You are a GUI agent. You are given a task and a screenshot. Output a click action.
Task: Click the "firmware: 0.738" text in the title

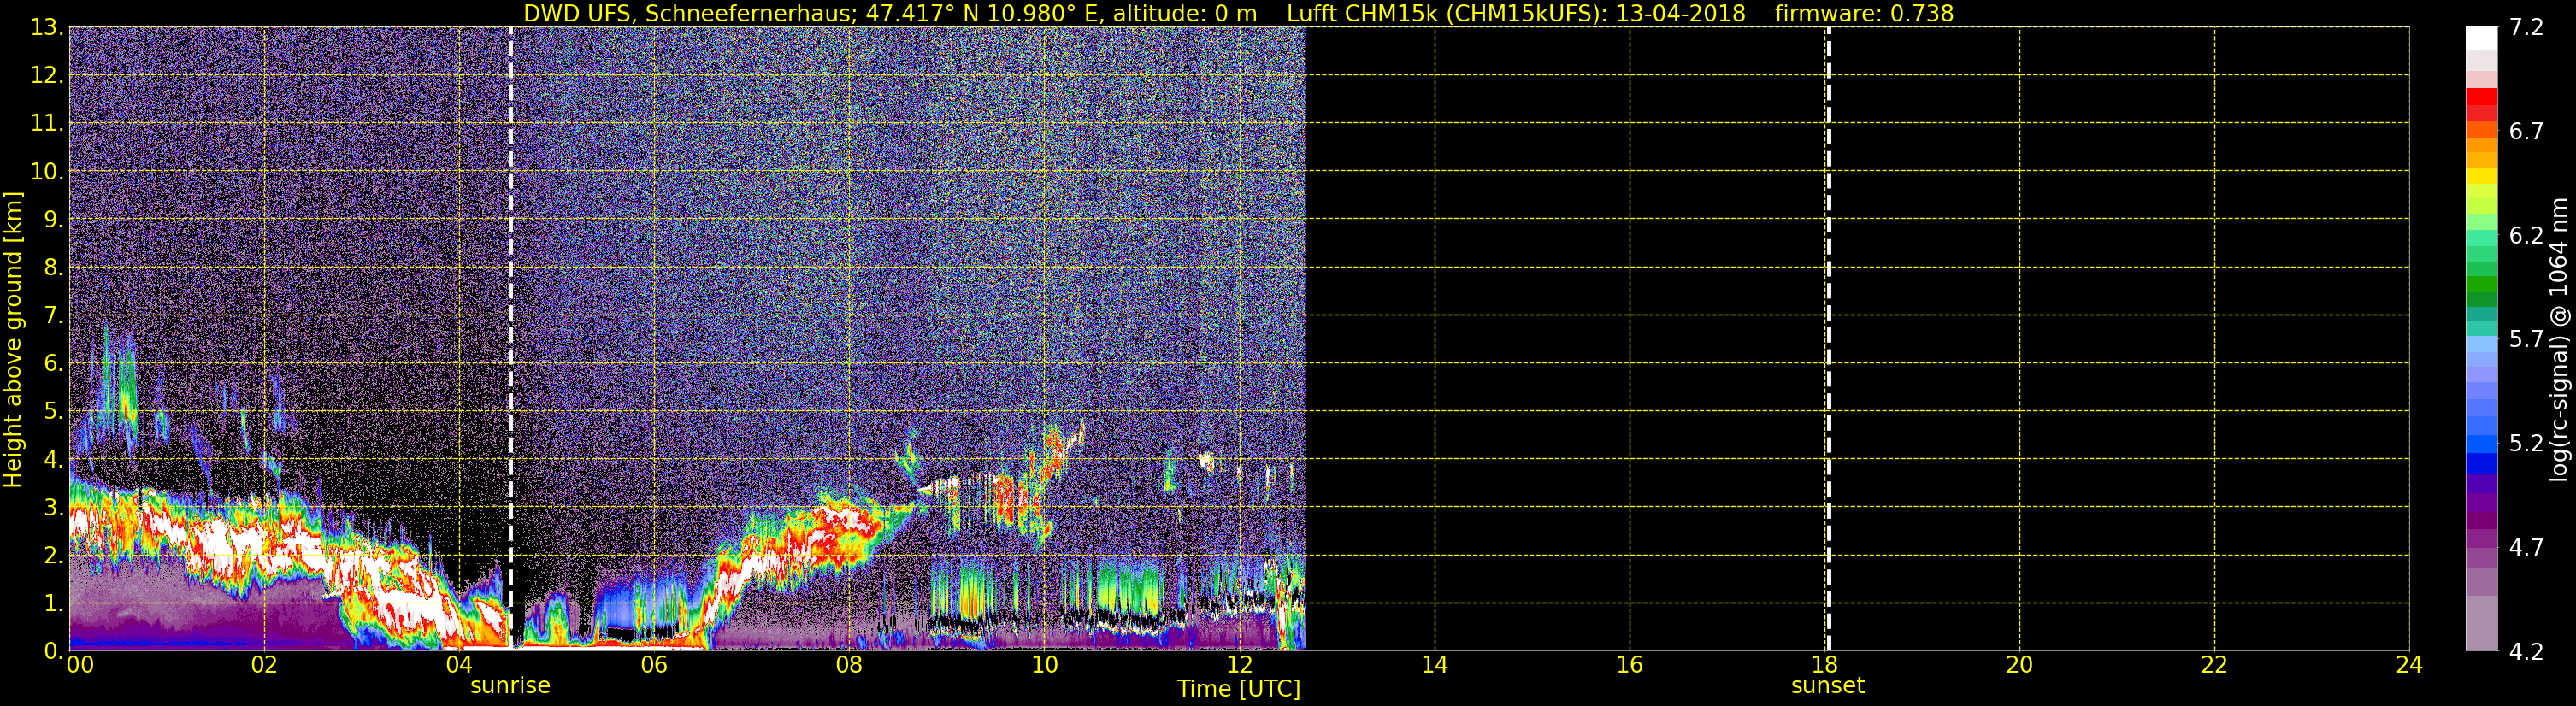pos(1864,14)
